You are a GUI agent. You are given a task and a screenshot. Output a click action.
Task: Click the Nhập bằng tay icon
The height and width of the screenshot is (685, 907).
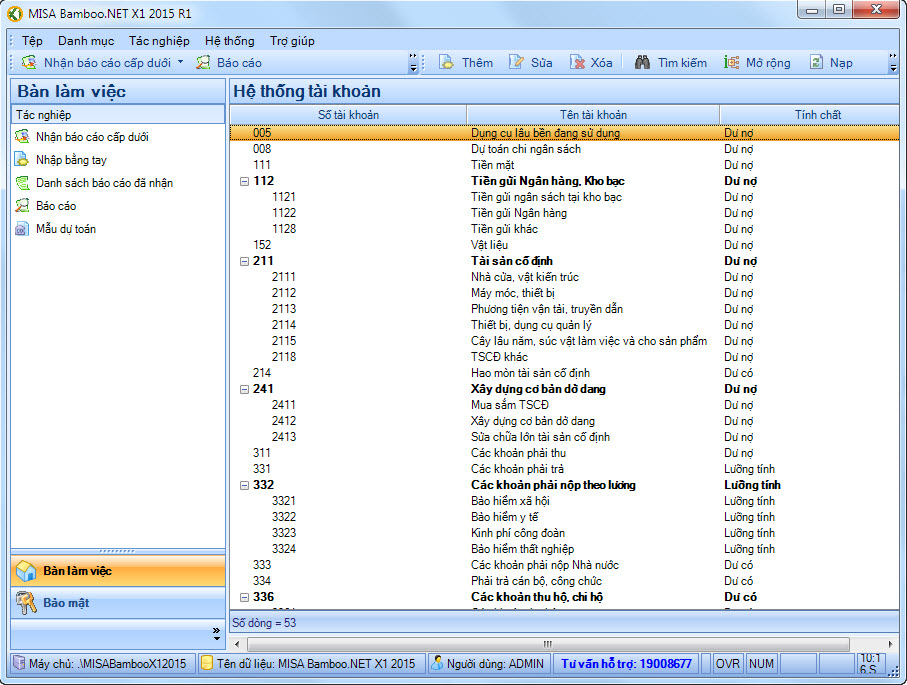point(21,159)
